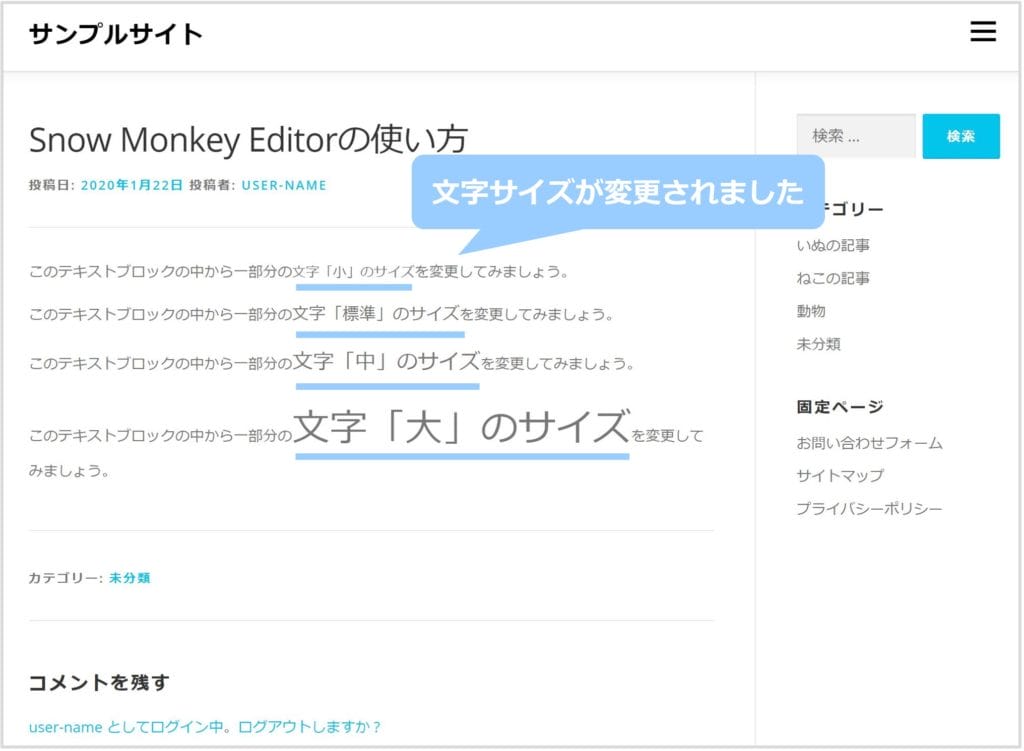Open the いぬの記事 category link

point(833,246)
